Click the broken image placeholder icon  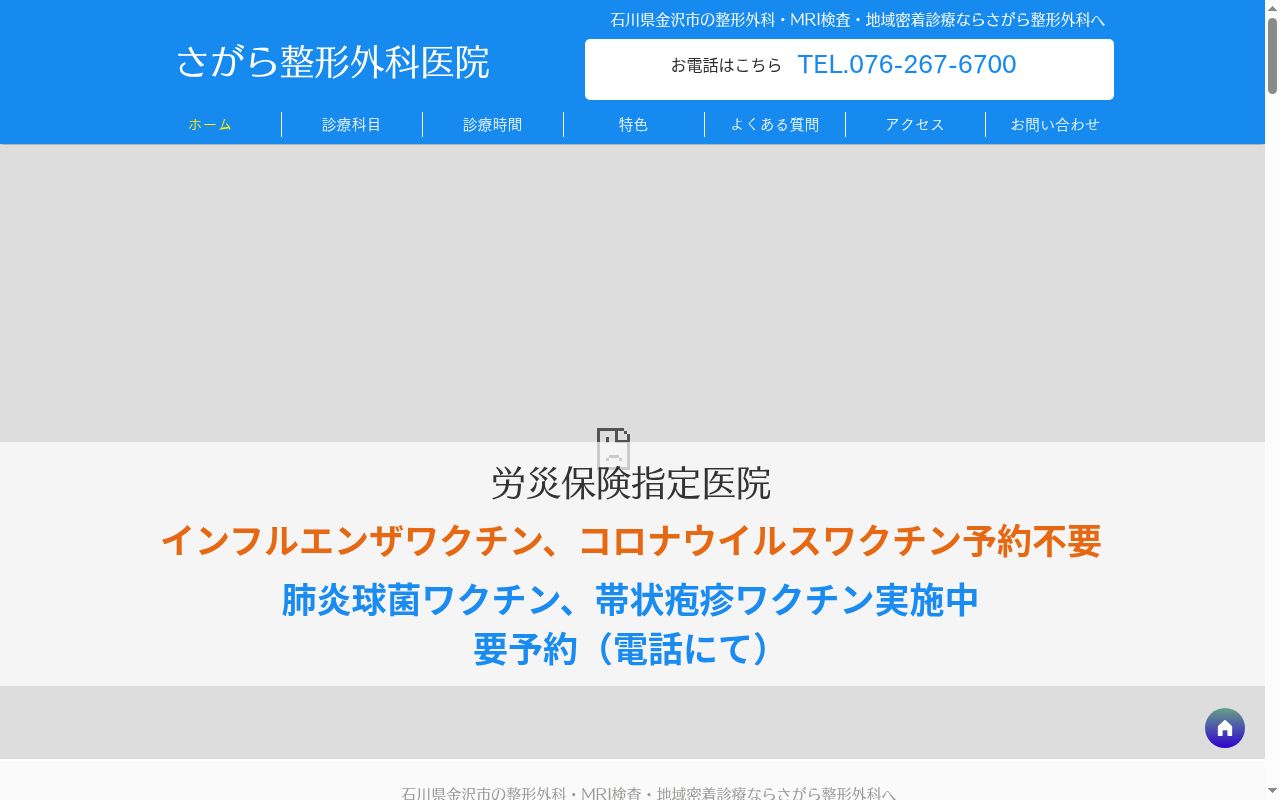point(613,447)
